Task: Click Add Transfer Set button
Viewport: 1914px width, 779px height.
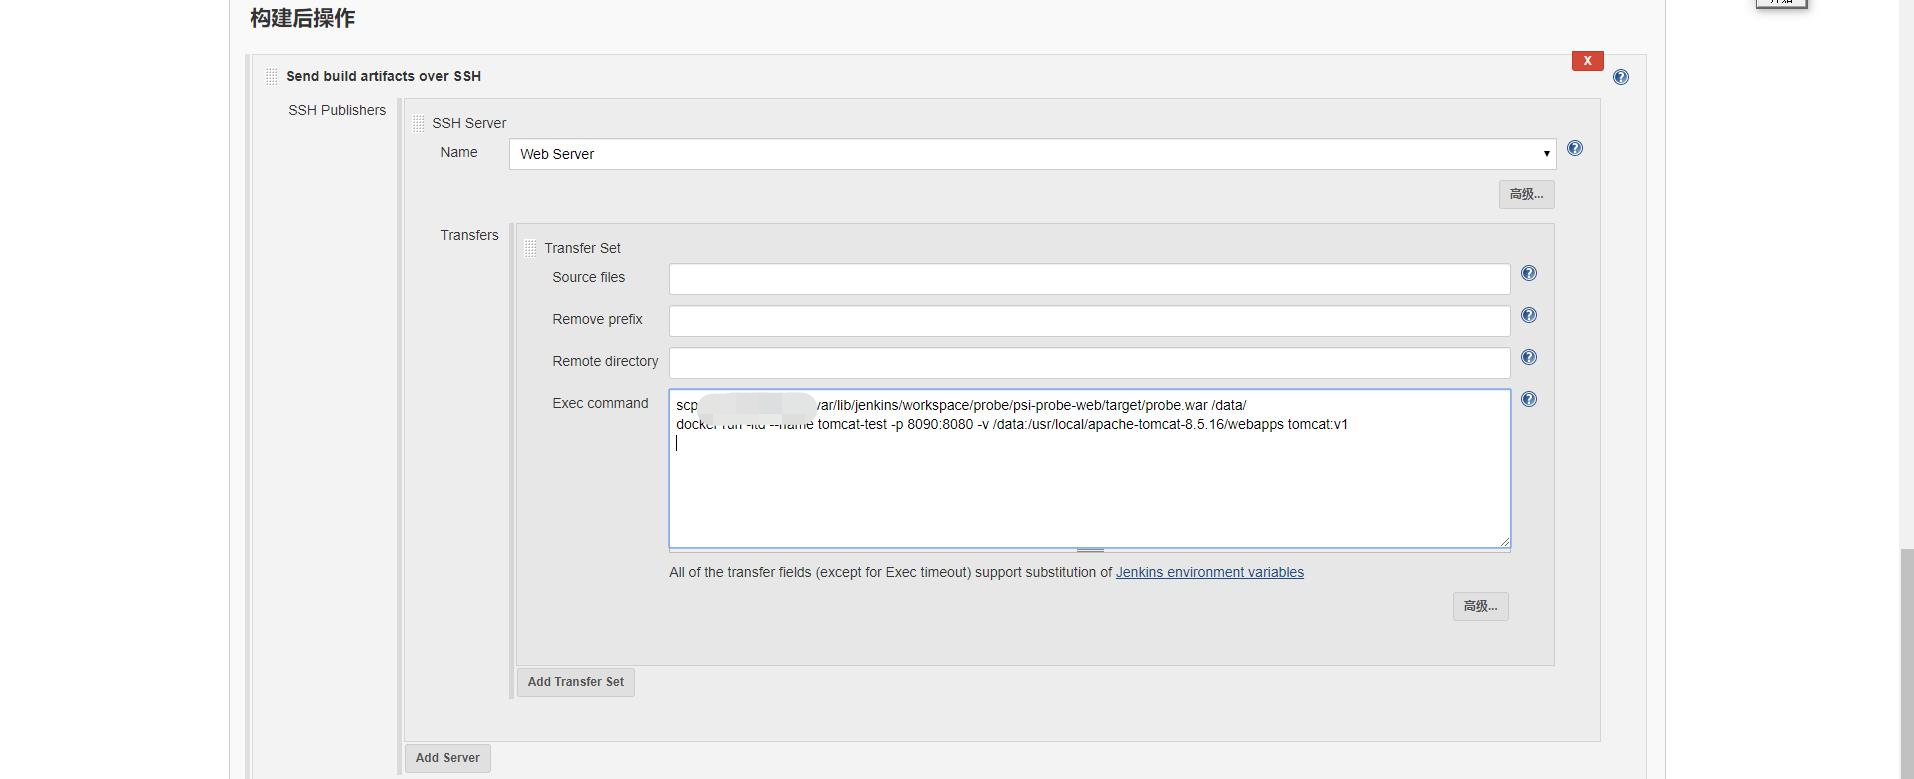Action: coord(575,682)
